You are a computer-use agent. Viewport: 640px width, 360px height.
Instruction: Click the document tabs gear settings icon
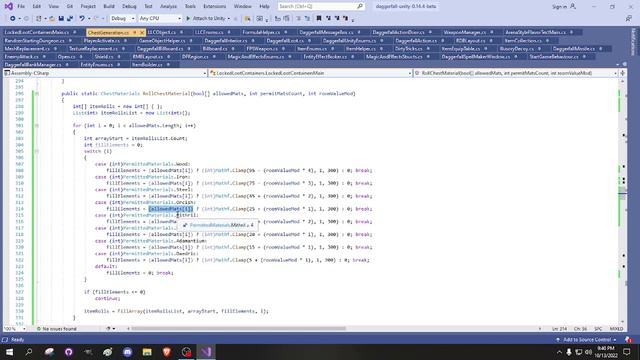(624, 64)
